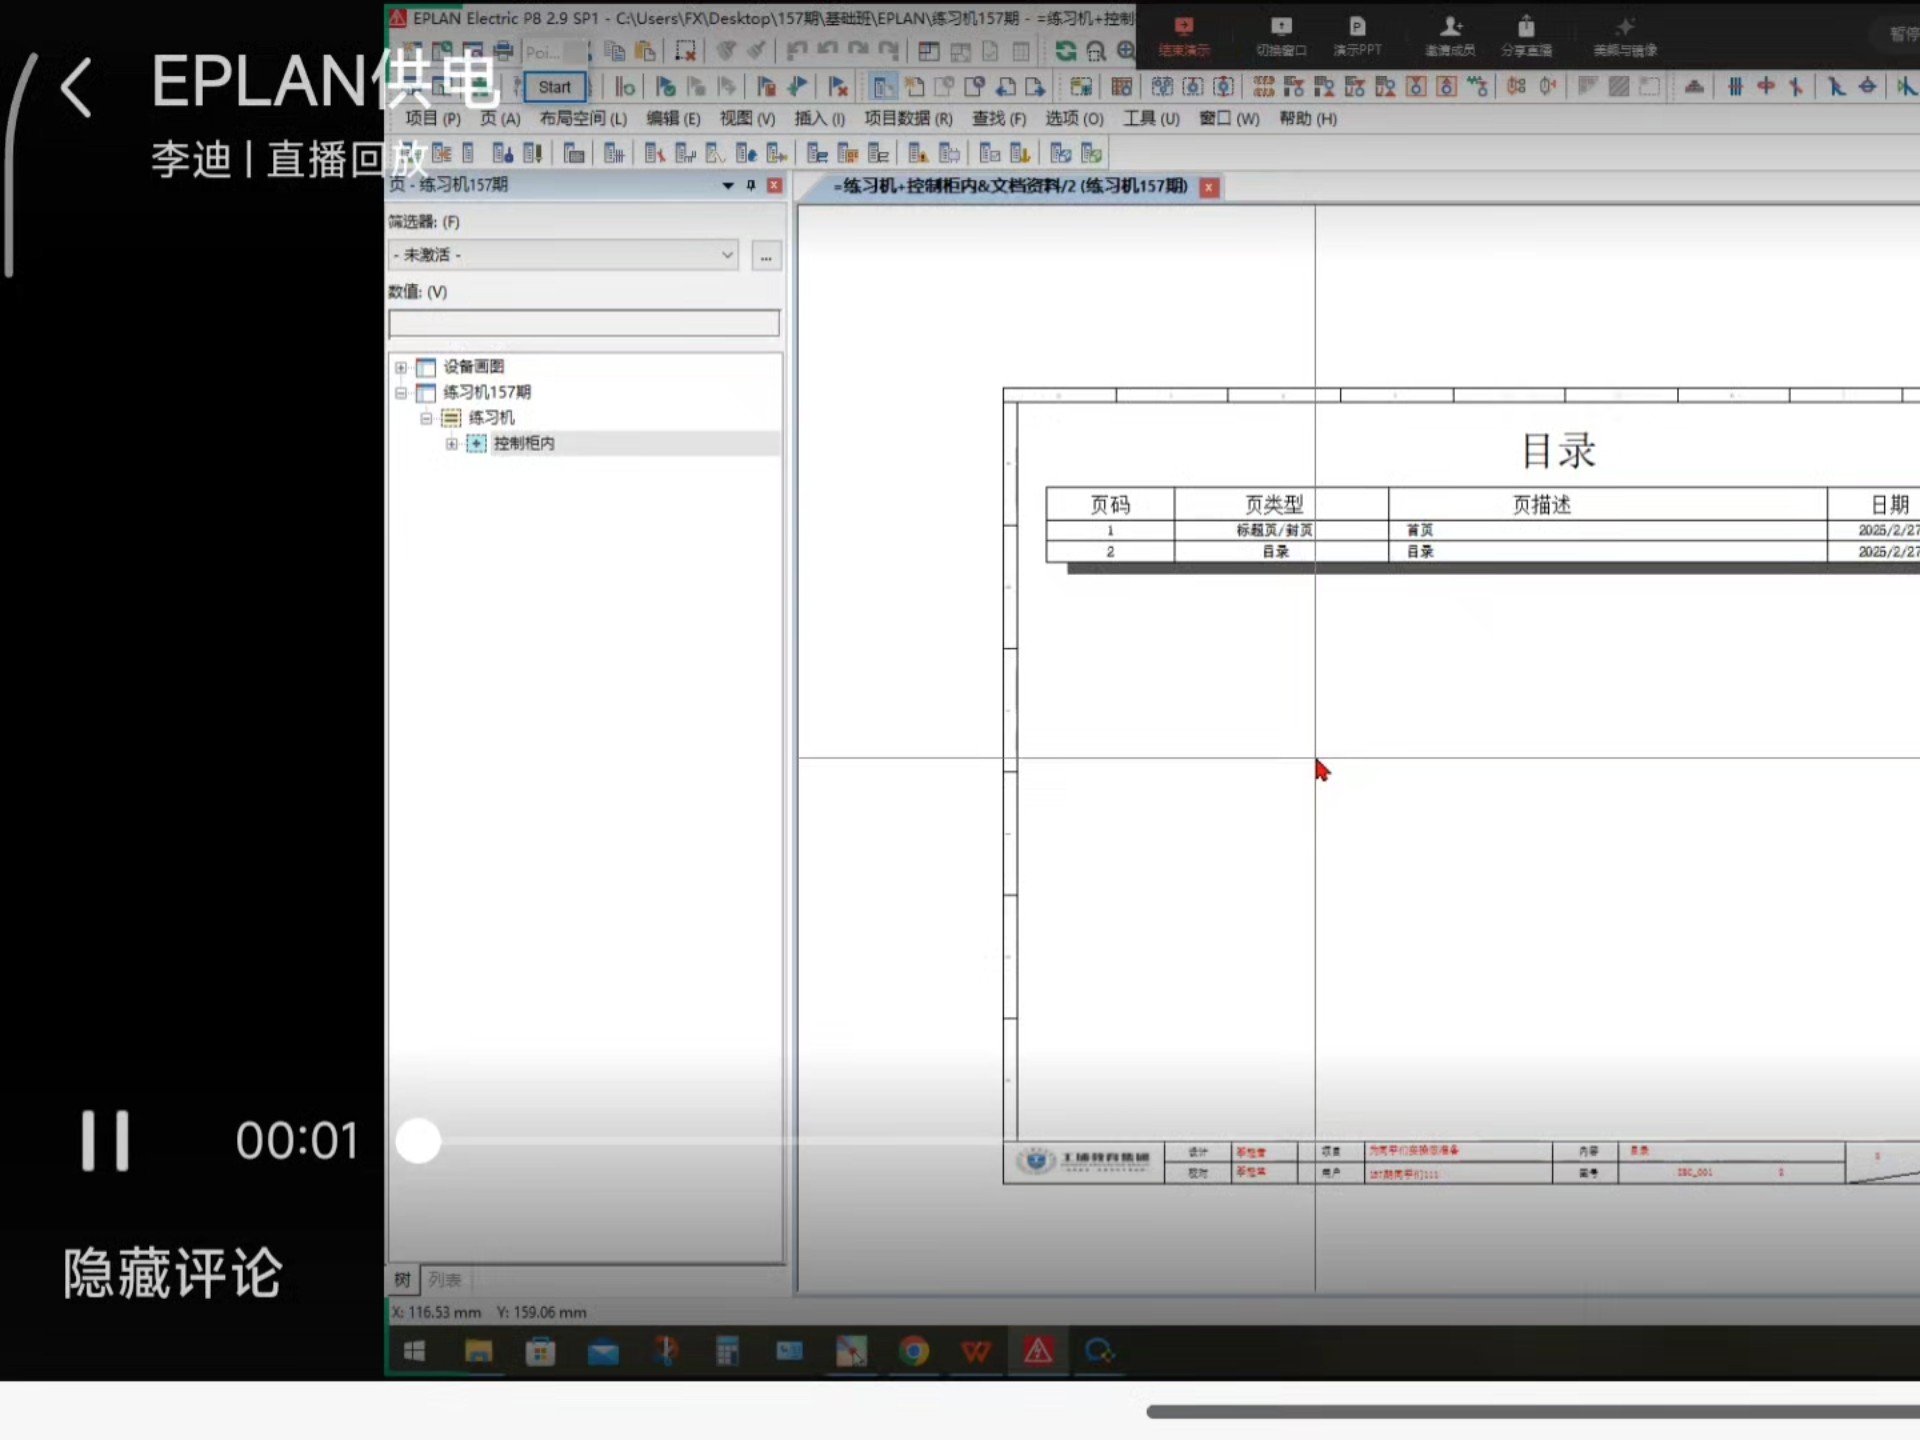The image size is (1920, 1440).
Task: Open the 布局空间 (L) menu
Action: click(x=583, y=118)
